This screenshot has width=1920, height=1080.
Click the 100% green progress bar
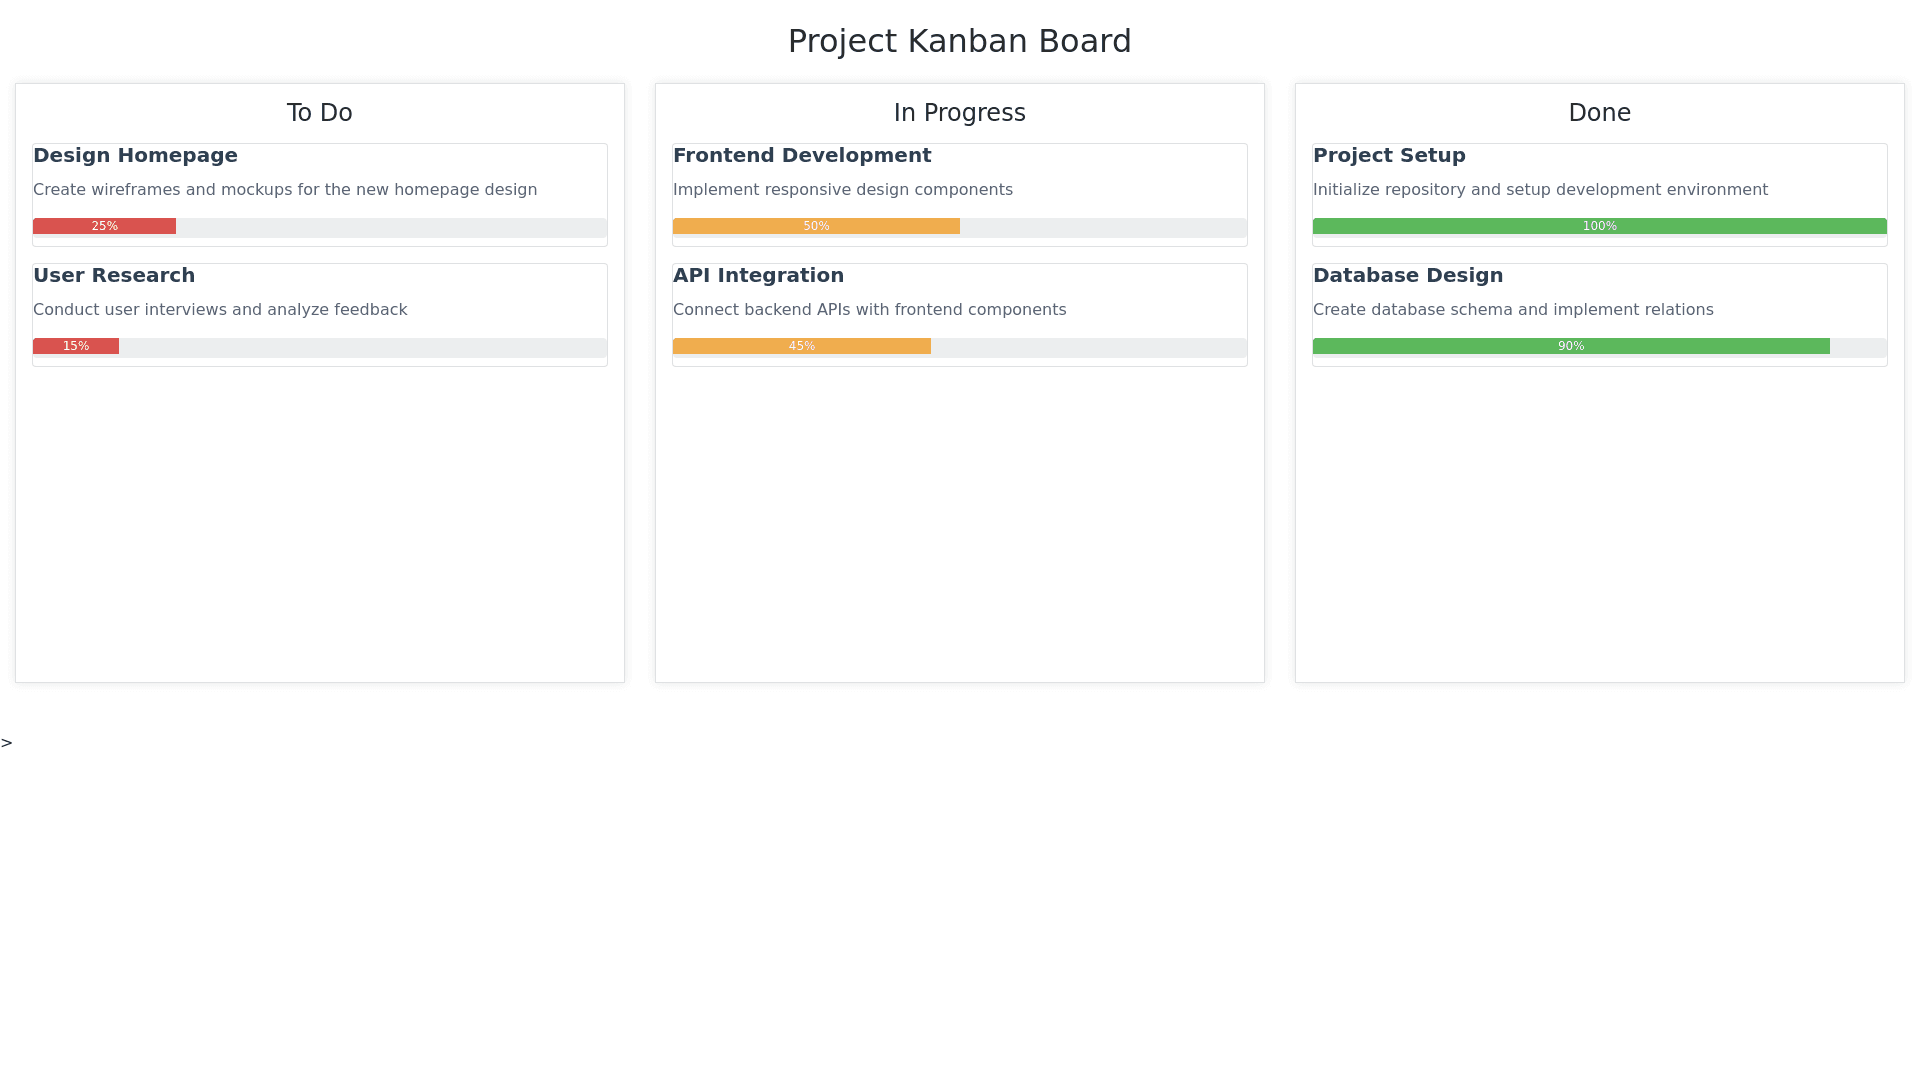coord(1599,227)
